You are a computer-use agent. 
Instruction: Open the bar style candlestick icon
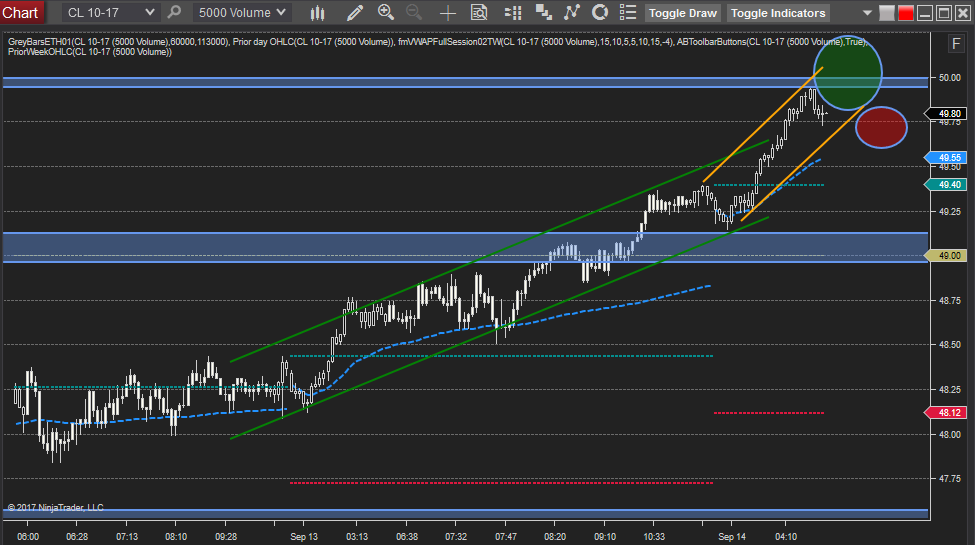(318, 12)
